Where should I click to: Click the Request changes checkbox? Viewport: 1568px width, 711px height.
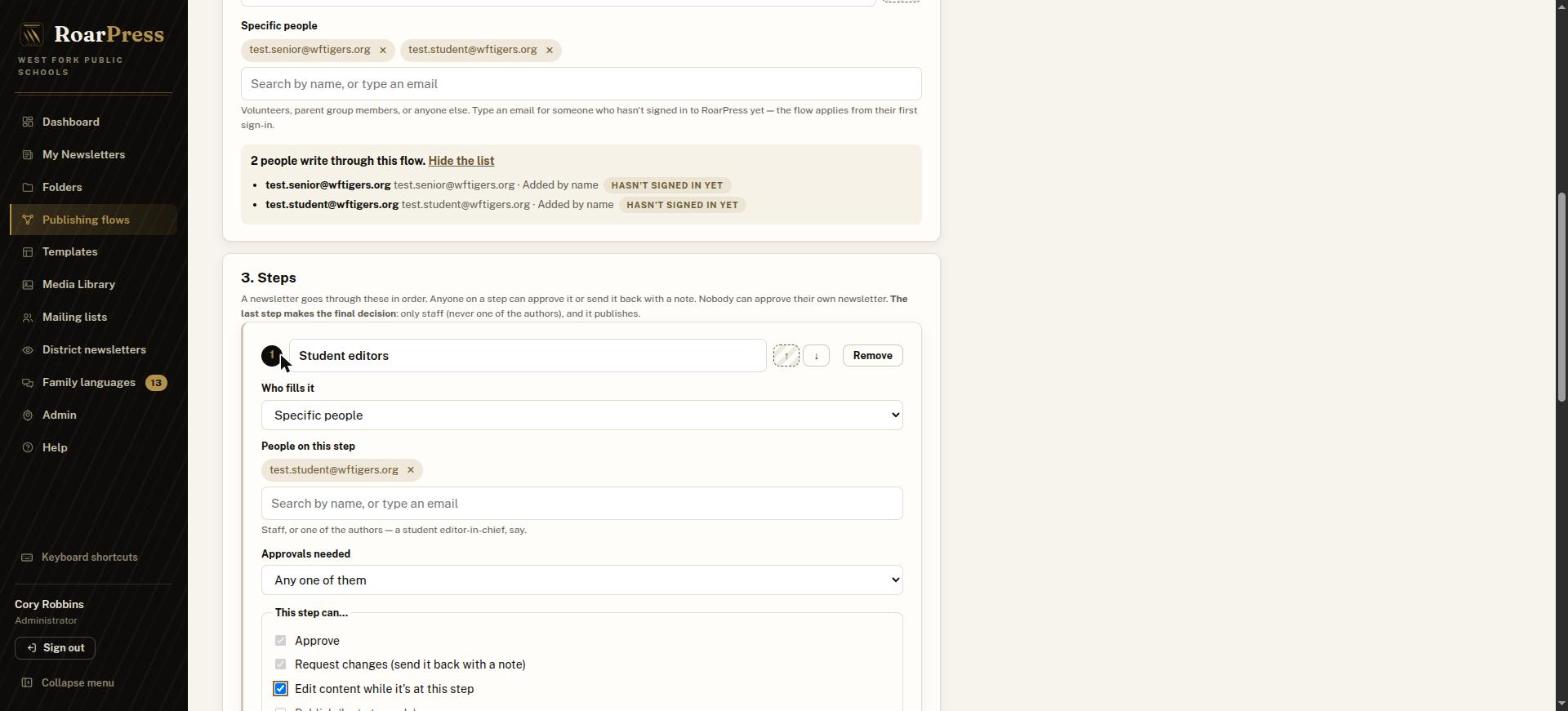[x=280, y=665]
